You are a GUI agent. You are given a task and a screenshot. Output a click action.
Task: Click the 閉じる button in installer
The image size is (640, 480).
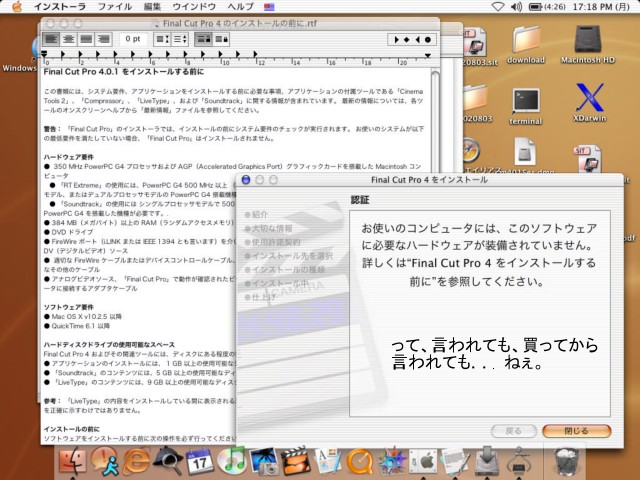click(576, 431)
